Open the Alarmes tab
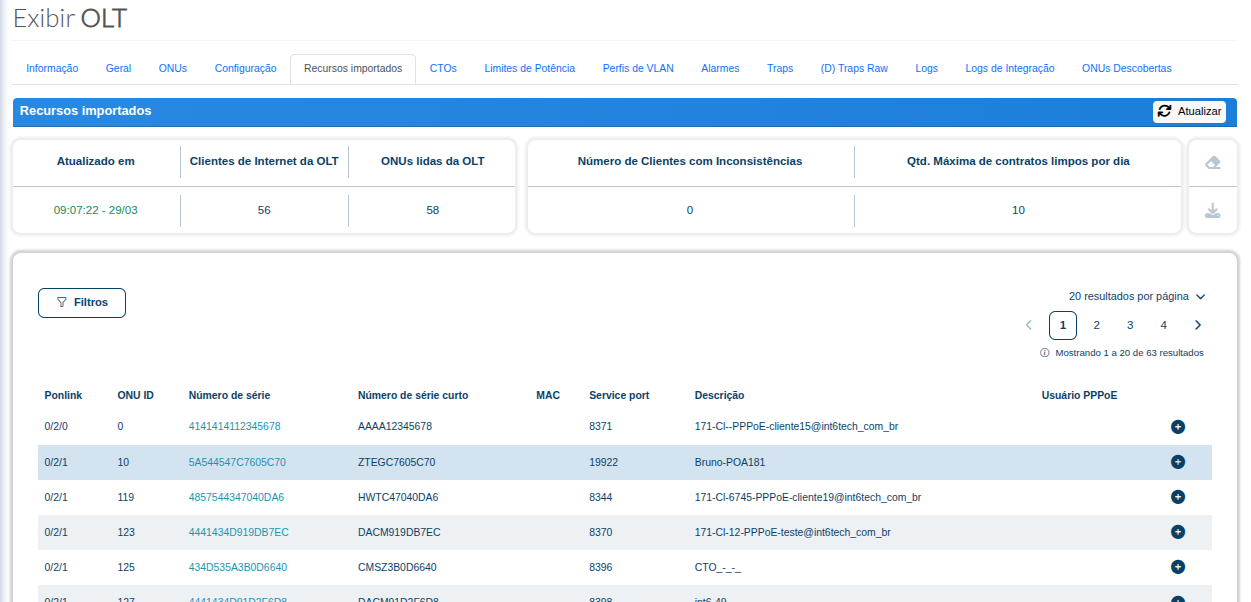Image resolution: width=1251 pixels, height=602 pixels. (720, 69)
